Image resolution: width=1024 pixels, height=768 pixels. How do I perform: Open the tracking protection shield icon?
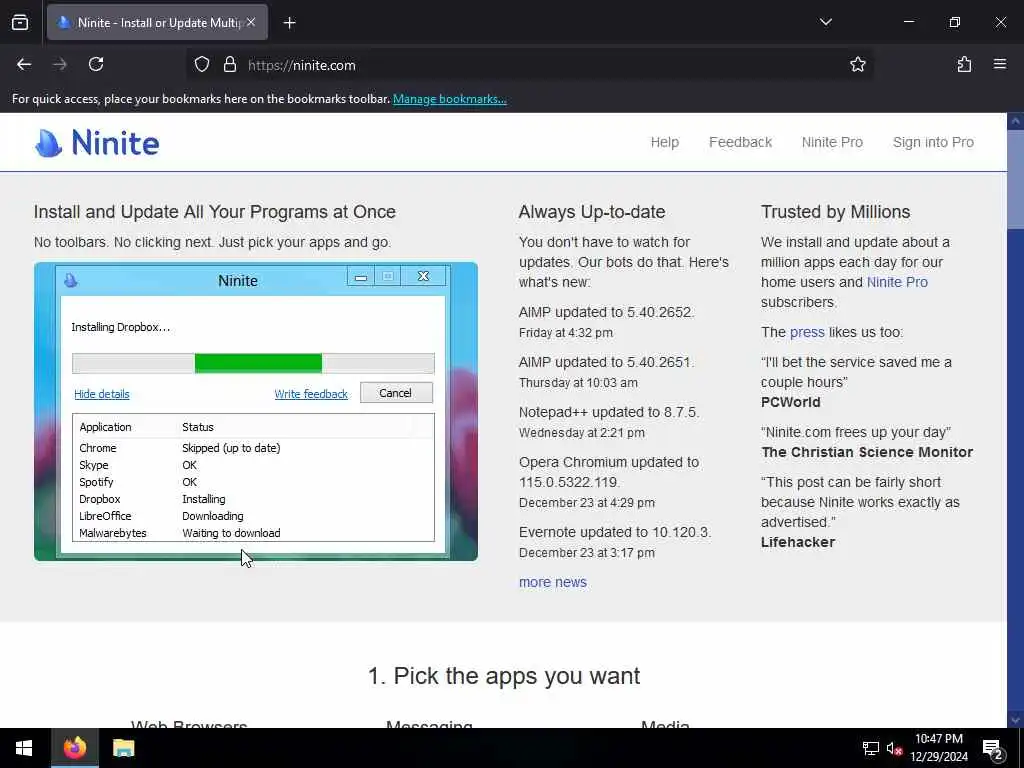(x=202, y=65)
